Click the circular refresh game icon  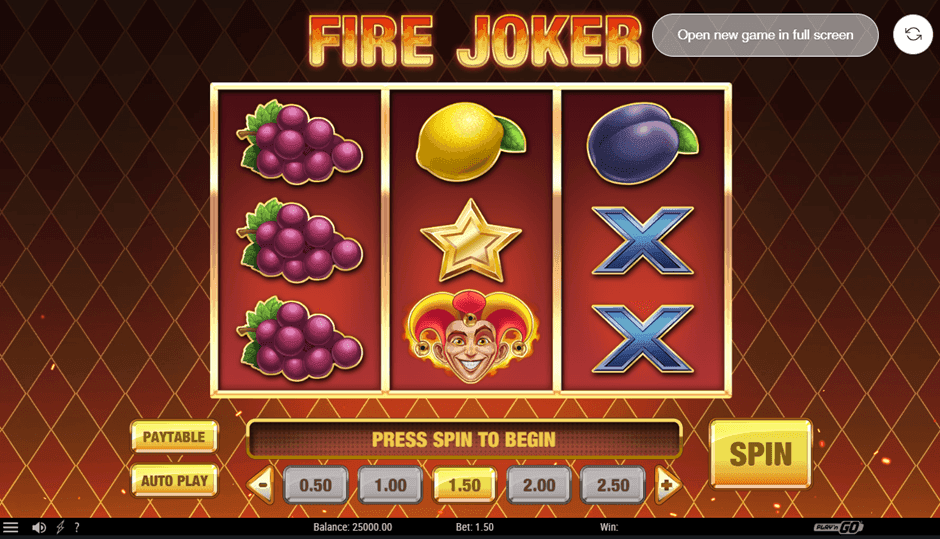(x=913, y=35)
